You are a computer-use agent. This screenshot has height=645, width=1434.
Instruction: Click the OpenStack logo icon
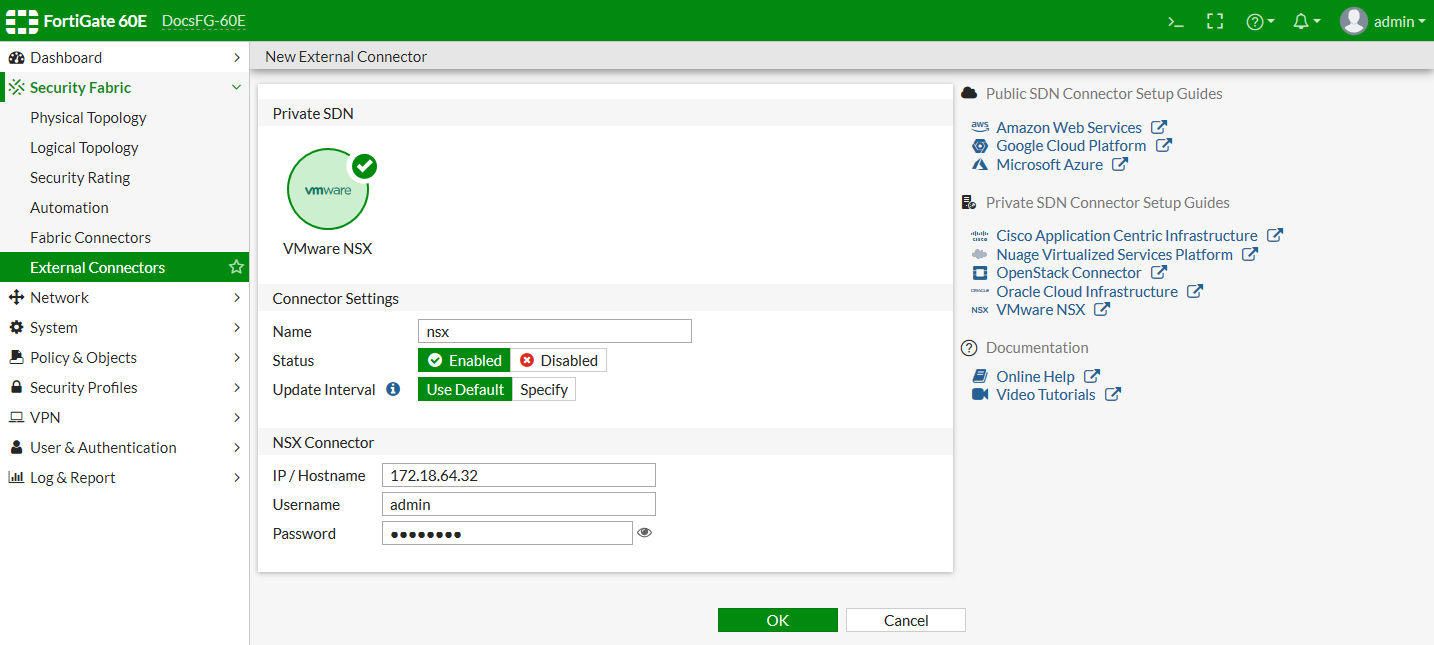coord(980,273)
